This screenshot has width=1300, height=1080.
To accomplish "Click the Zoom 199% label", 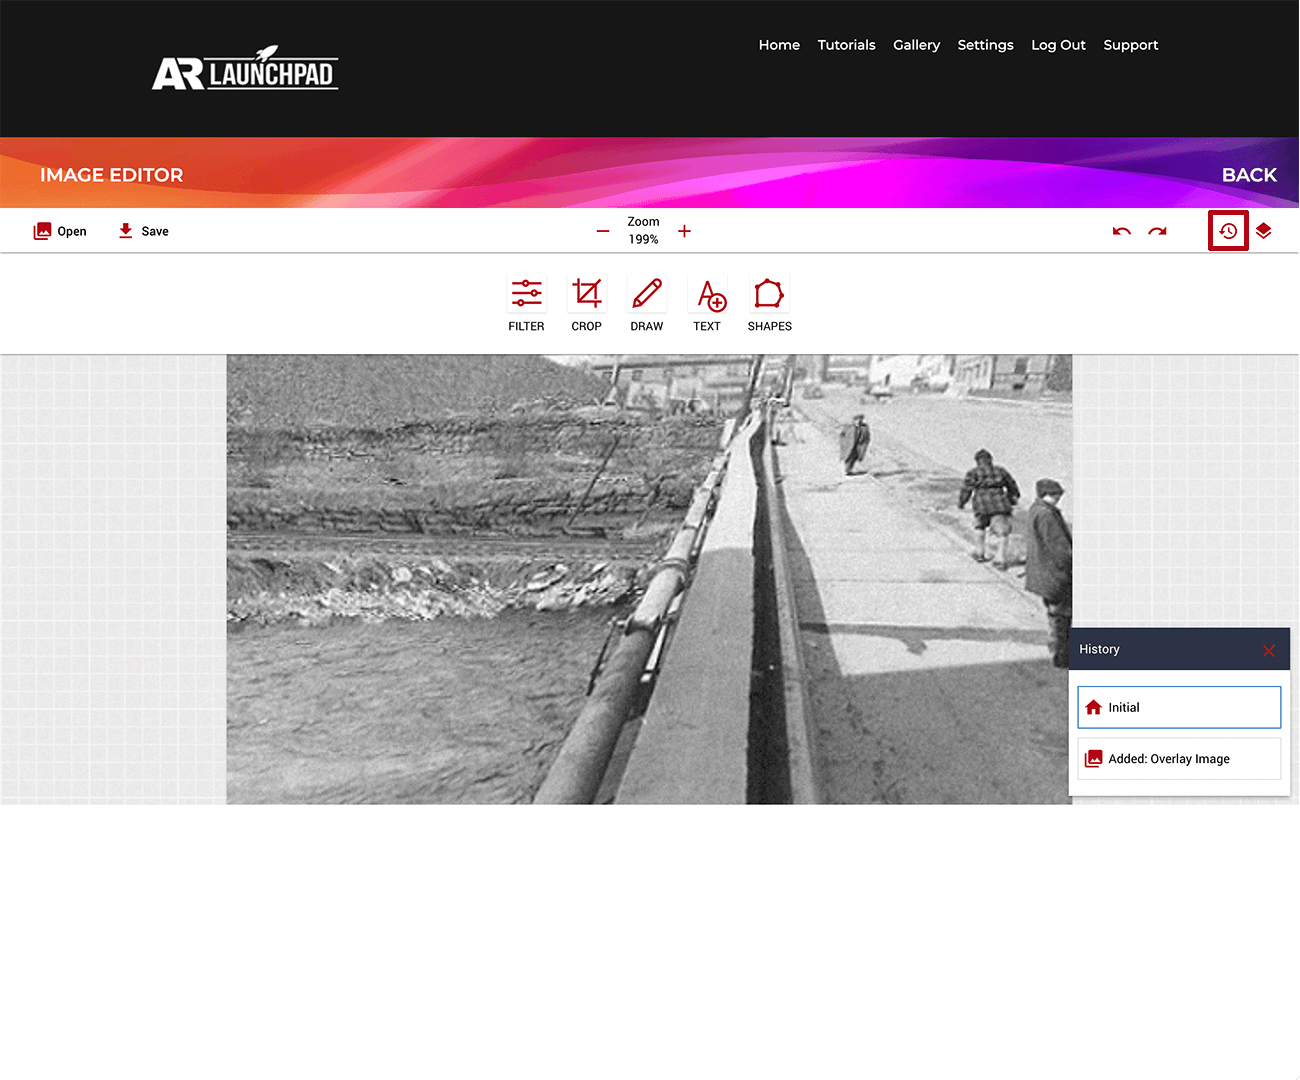I will click(643, 231).
